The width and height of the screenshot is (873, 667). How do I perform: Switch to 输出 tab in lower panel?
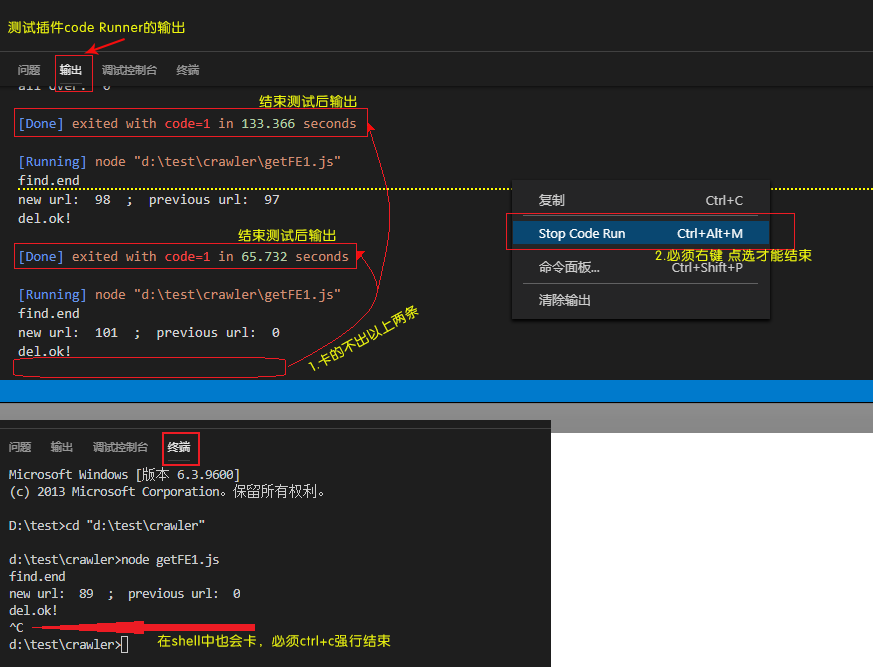[62, 447]
